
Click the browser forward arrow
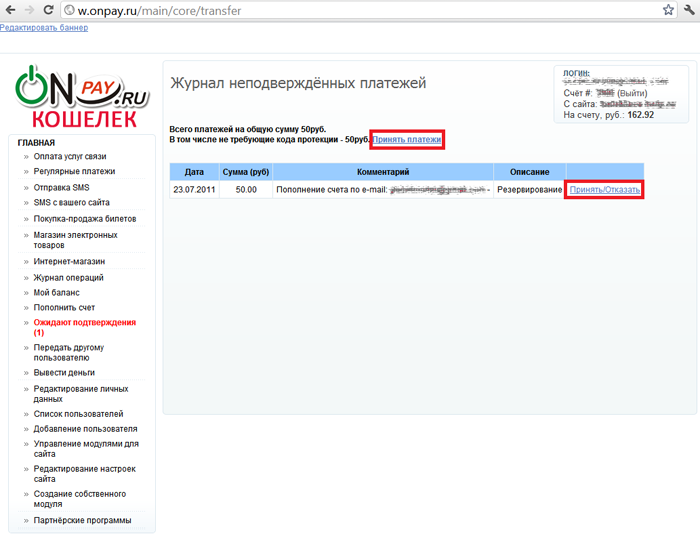(30, 10)
